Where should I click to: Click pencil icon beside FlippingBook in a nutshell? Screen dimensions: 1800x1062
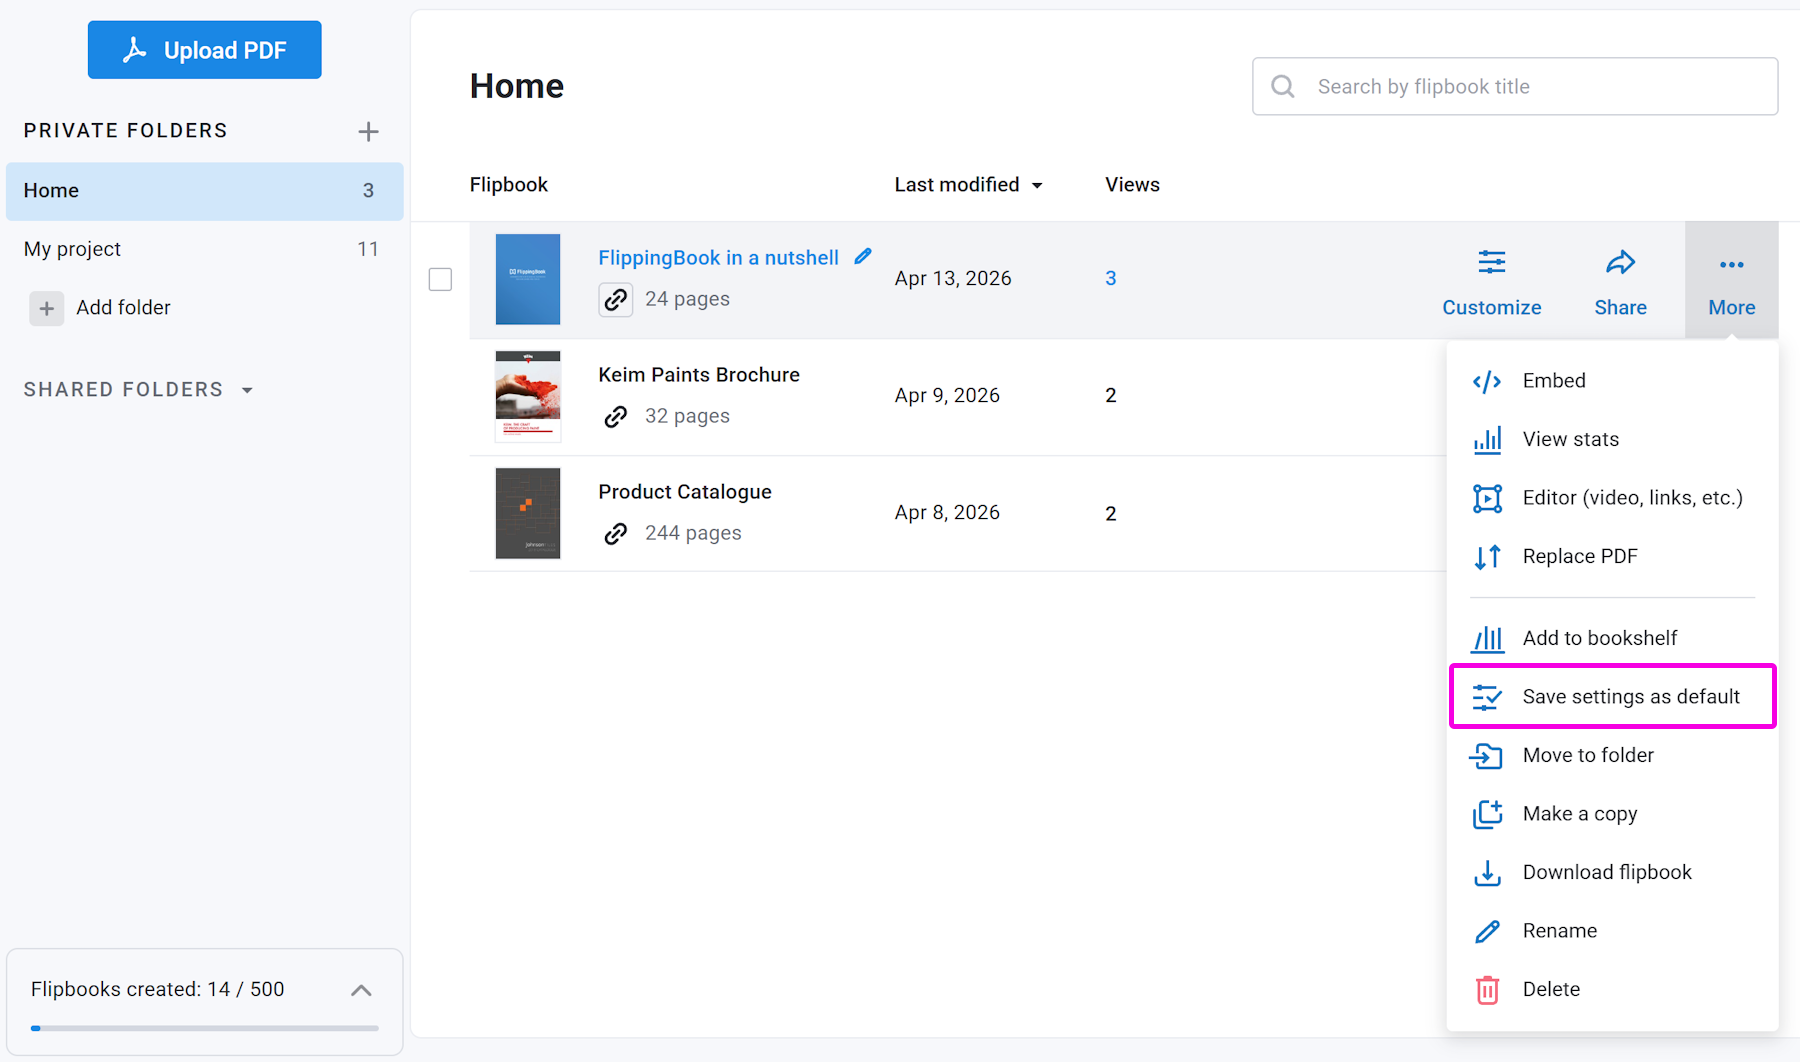pos(863,257)
